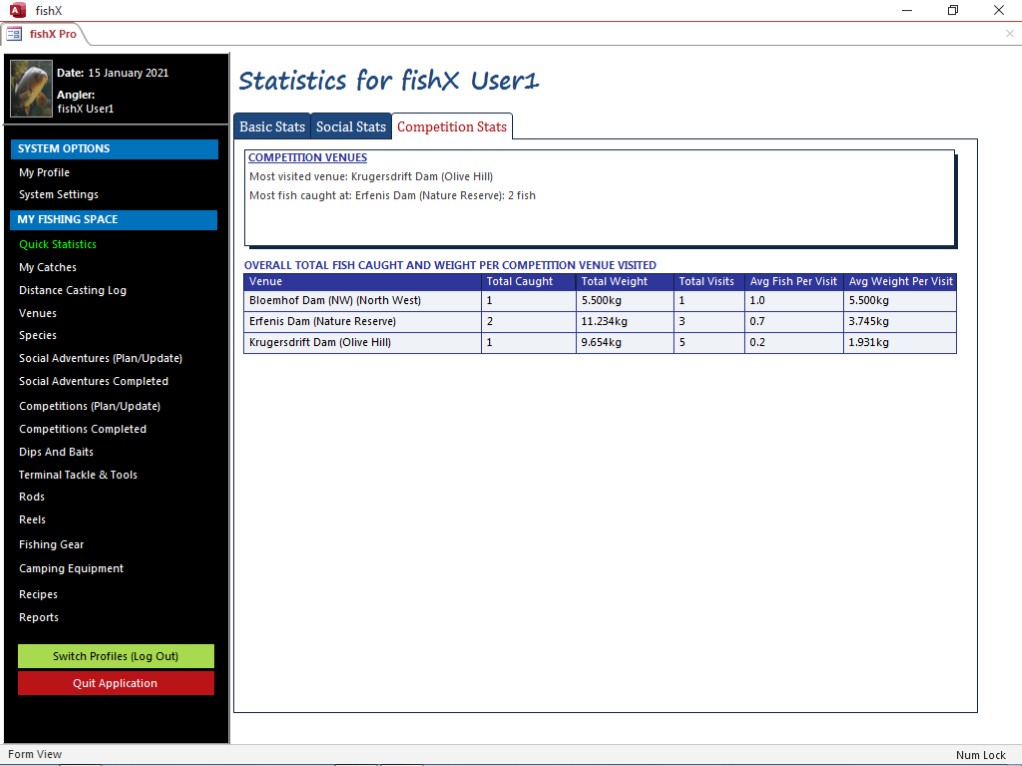Open the Distance Casting Log

(72, 291)
